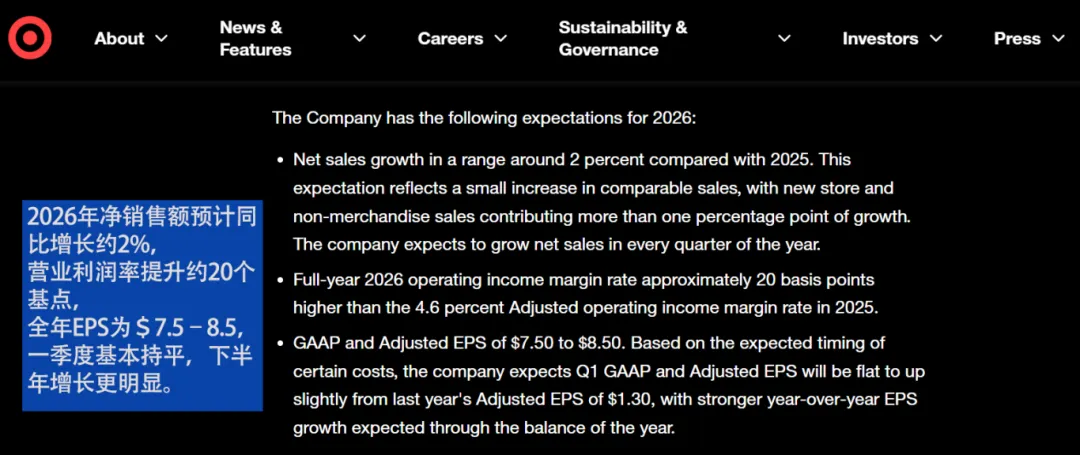Select the News & Features menu label
Screen dimensions: 1080x455
[255, 39]
